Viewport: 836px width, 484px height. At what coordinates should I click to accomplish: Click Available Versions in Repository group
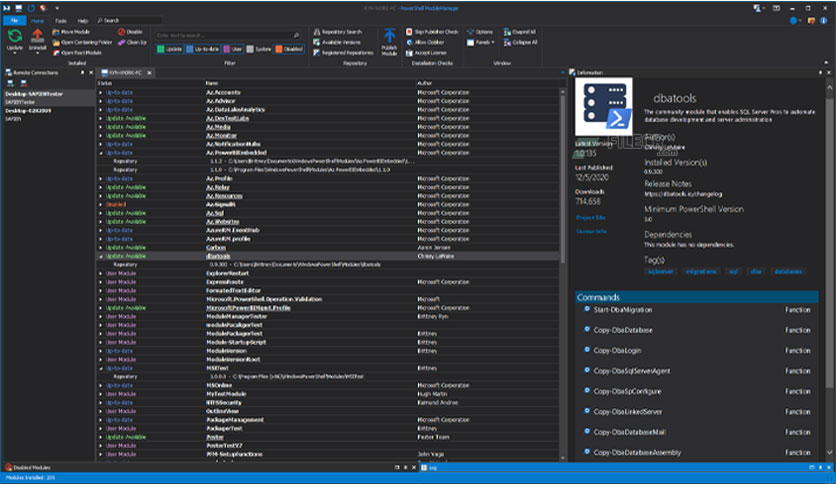coord(337,42)
